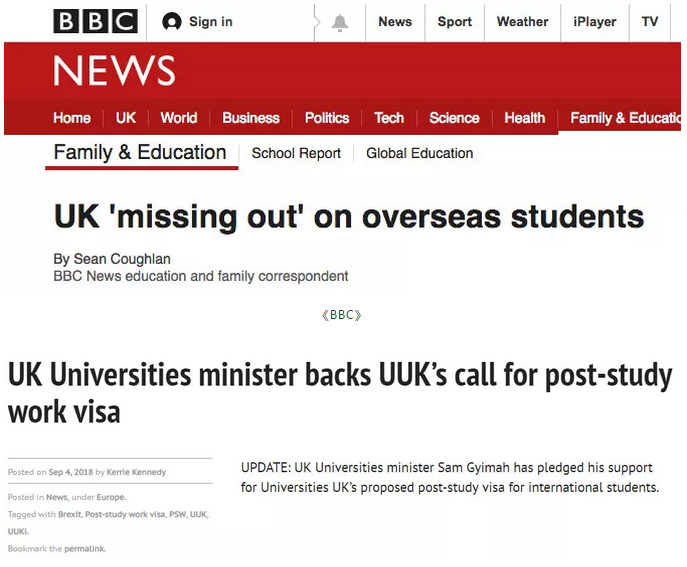This screenshot has width=687, height=567.
Task: Open the Sport section link
Action: pyautogui.click(x=454, y=22)
